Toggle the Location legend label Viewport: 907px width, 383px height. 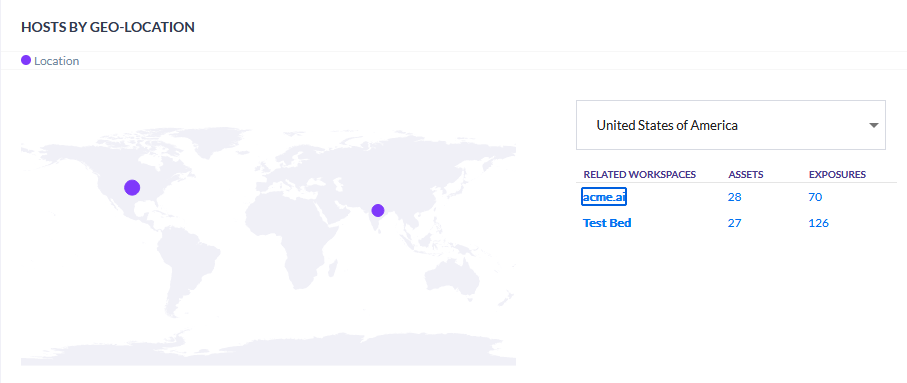click(x=57, y=61)
